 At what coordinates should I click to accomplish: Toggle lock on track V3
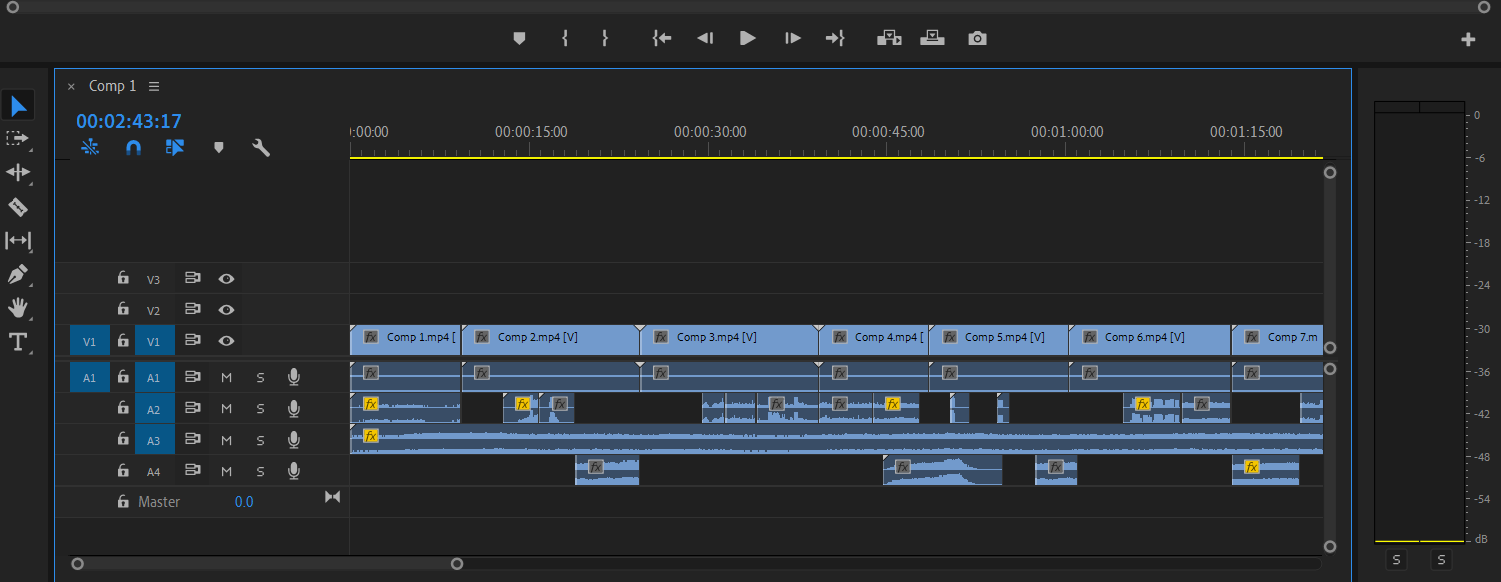click(x=123, y=279)
